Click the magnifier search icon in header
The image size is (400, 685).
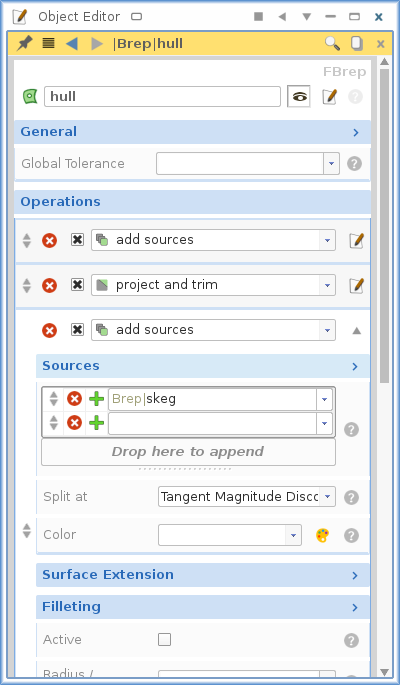coord(332,43)
